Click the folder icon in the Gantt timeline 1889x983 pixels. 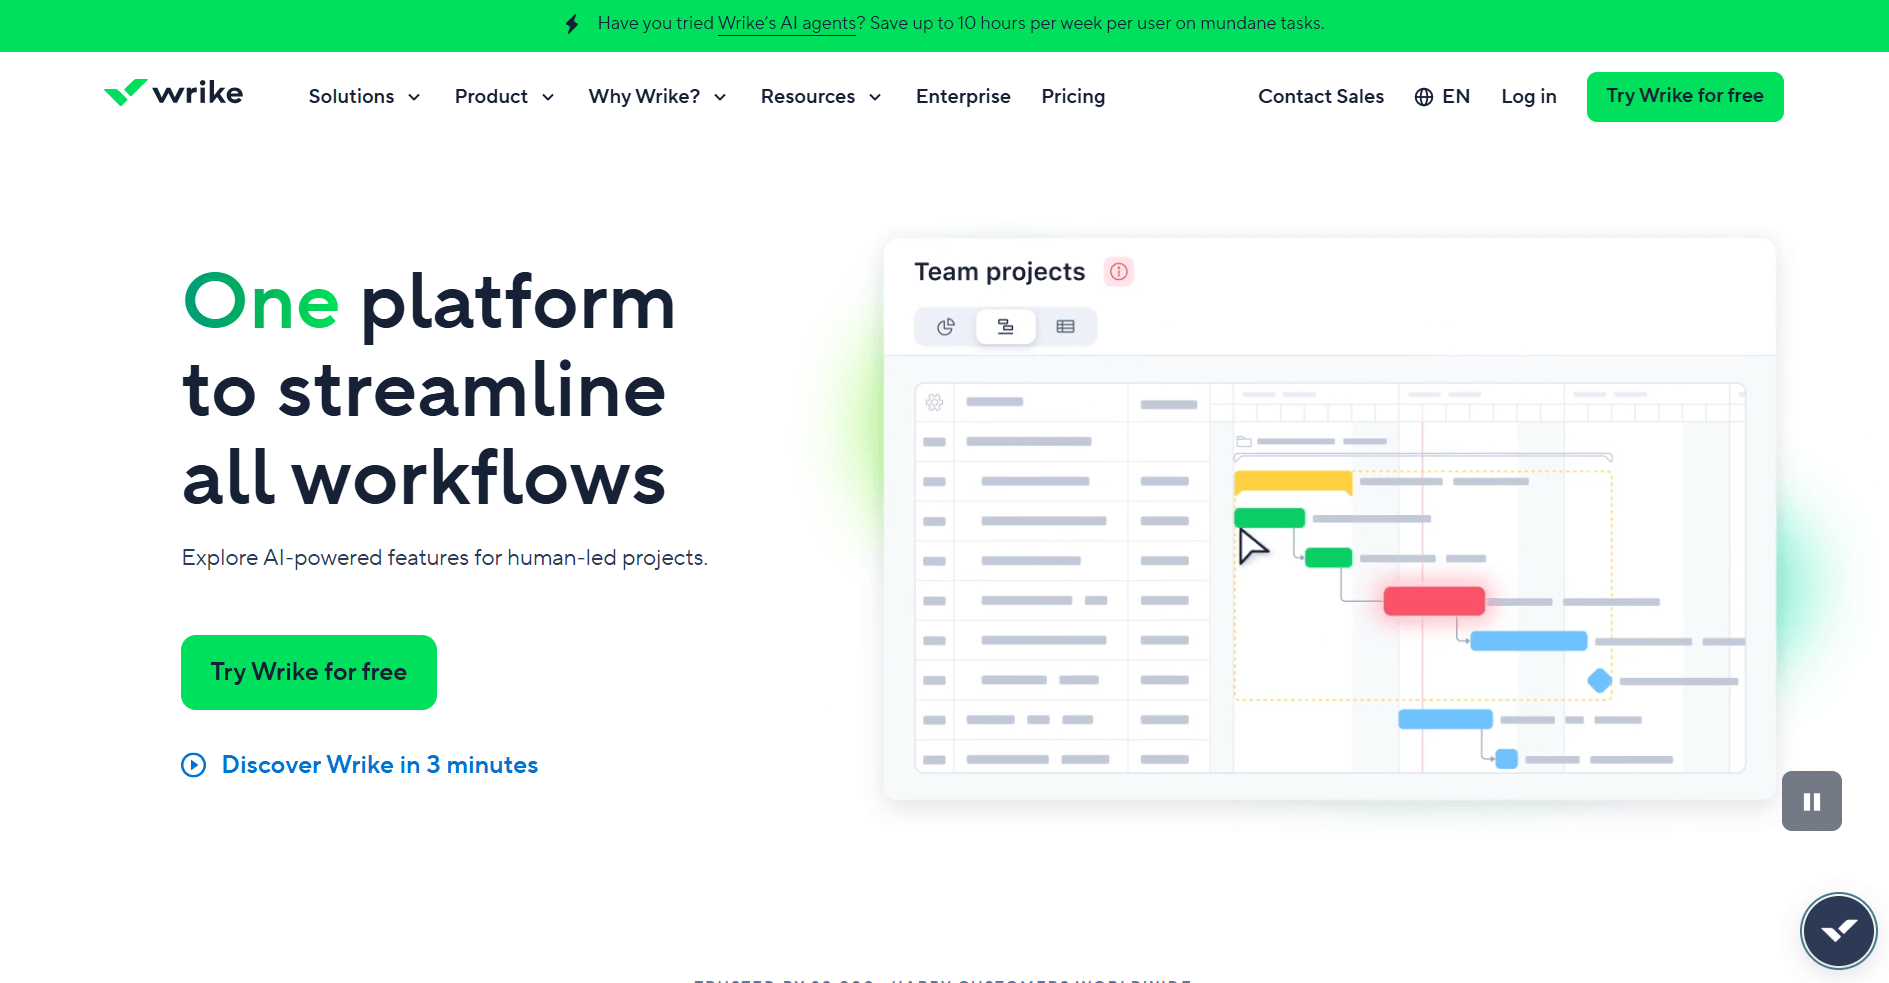pyautogui.click(x=1244, y=441)
